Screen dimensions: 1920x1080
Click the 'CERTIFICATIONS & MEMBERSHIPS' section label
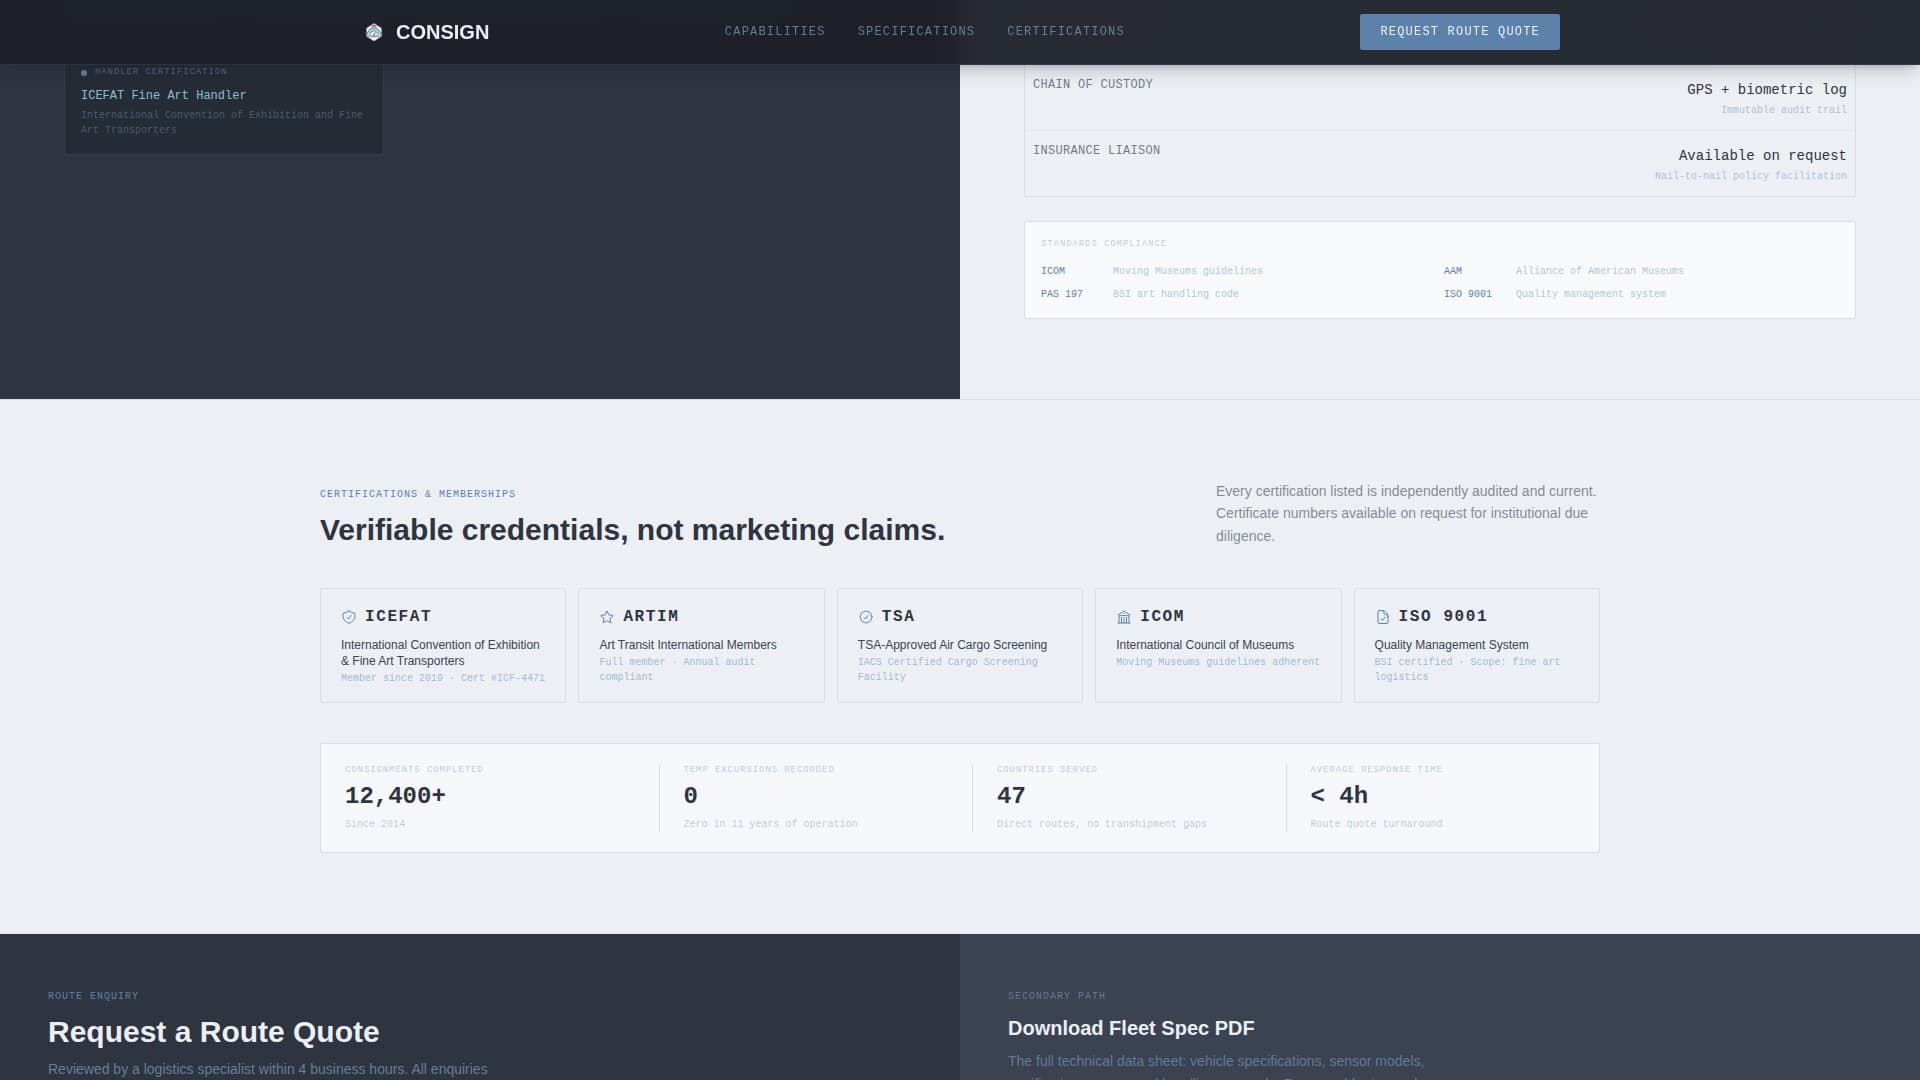pyautogui.click(x=418, y=494)
